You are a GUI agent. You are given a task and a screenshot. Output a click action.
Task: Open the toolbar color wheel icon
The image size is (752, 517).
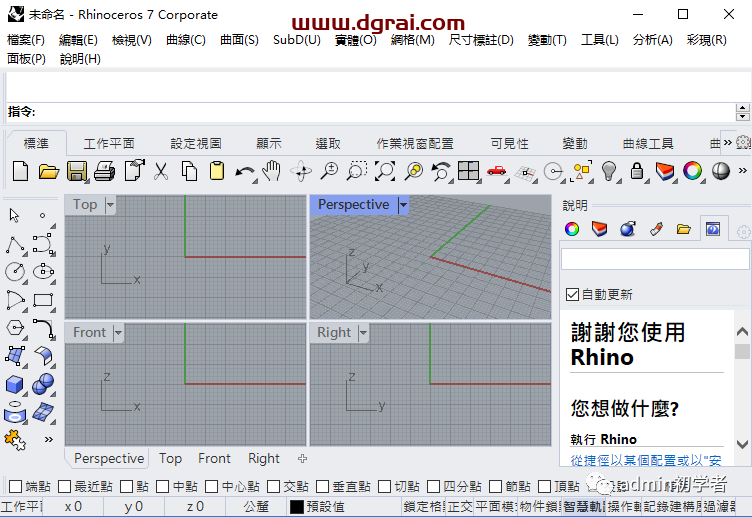(692, 171)
